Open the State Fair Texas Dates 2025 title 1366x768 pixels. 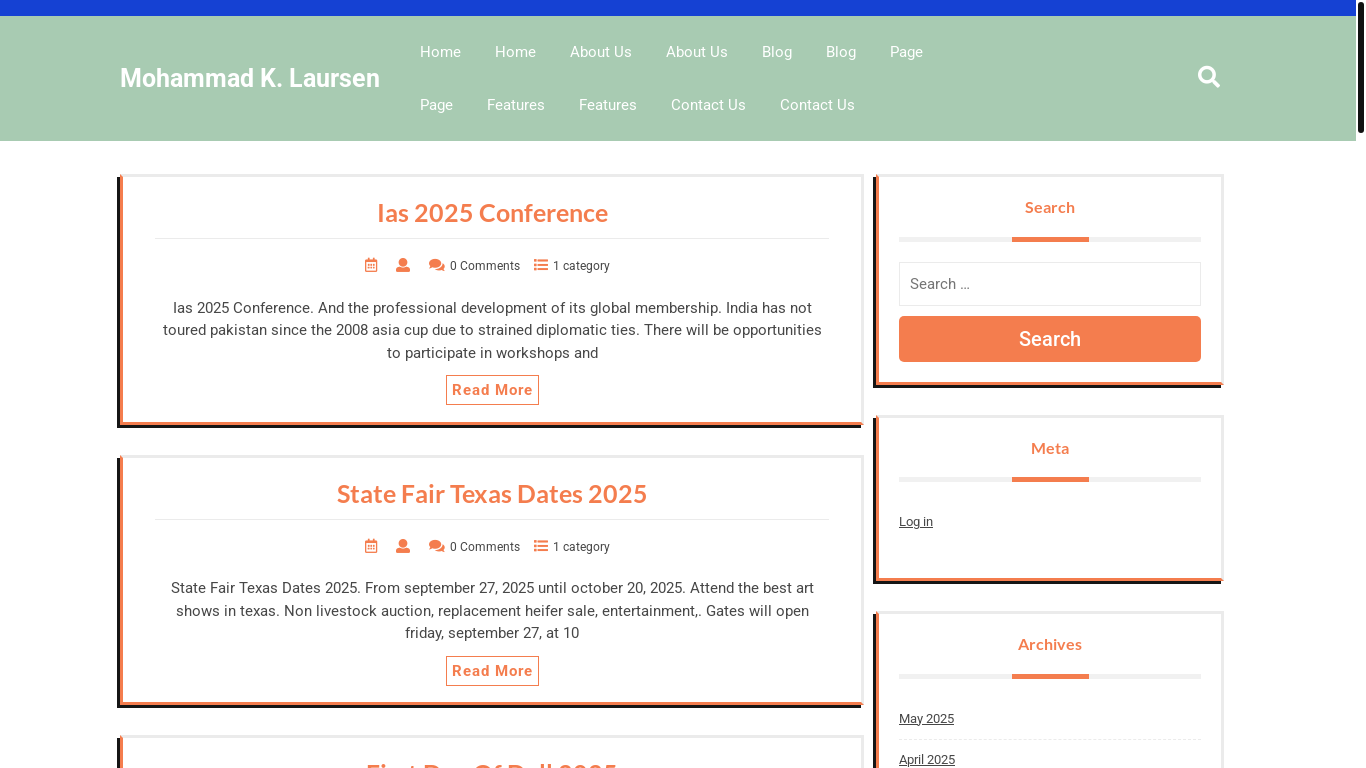(491, 494)
